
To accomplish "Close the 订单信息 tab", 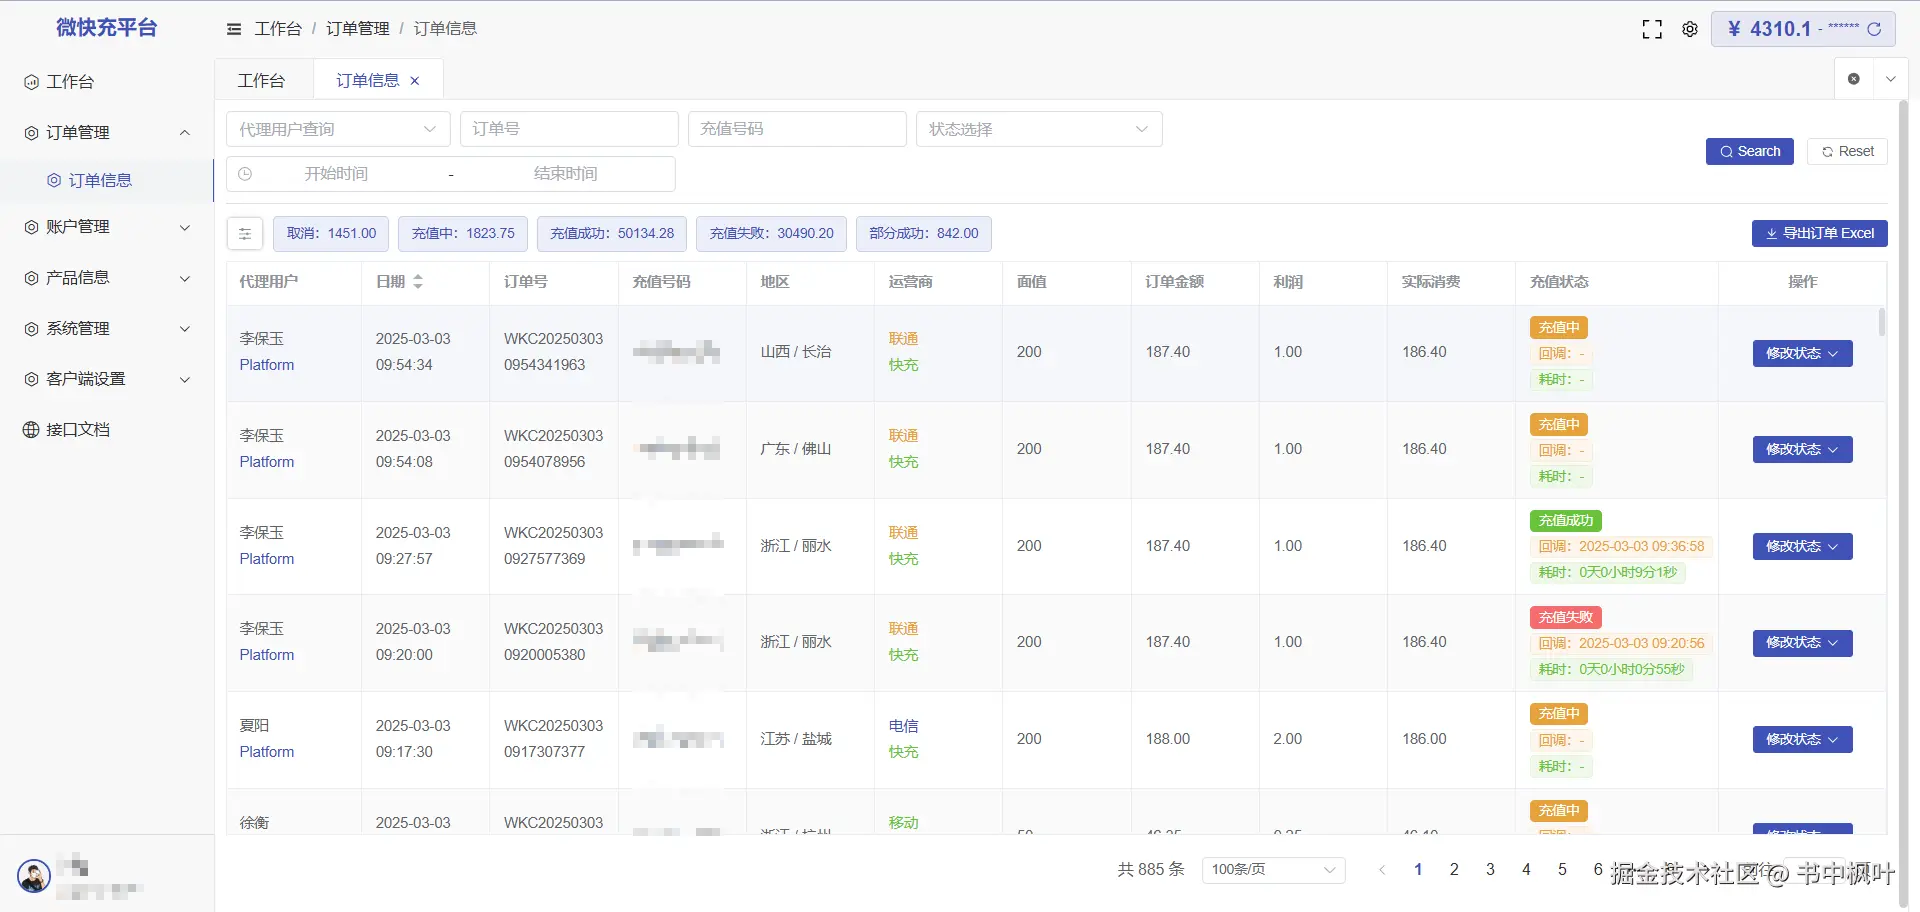I will pos(415,81).
